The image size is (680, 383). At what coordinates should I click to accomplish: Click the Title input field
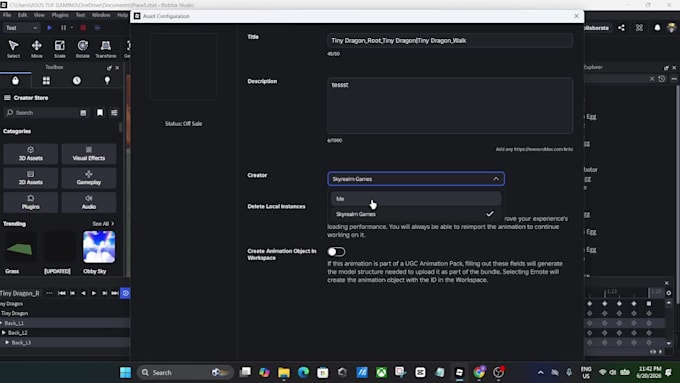450,40
